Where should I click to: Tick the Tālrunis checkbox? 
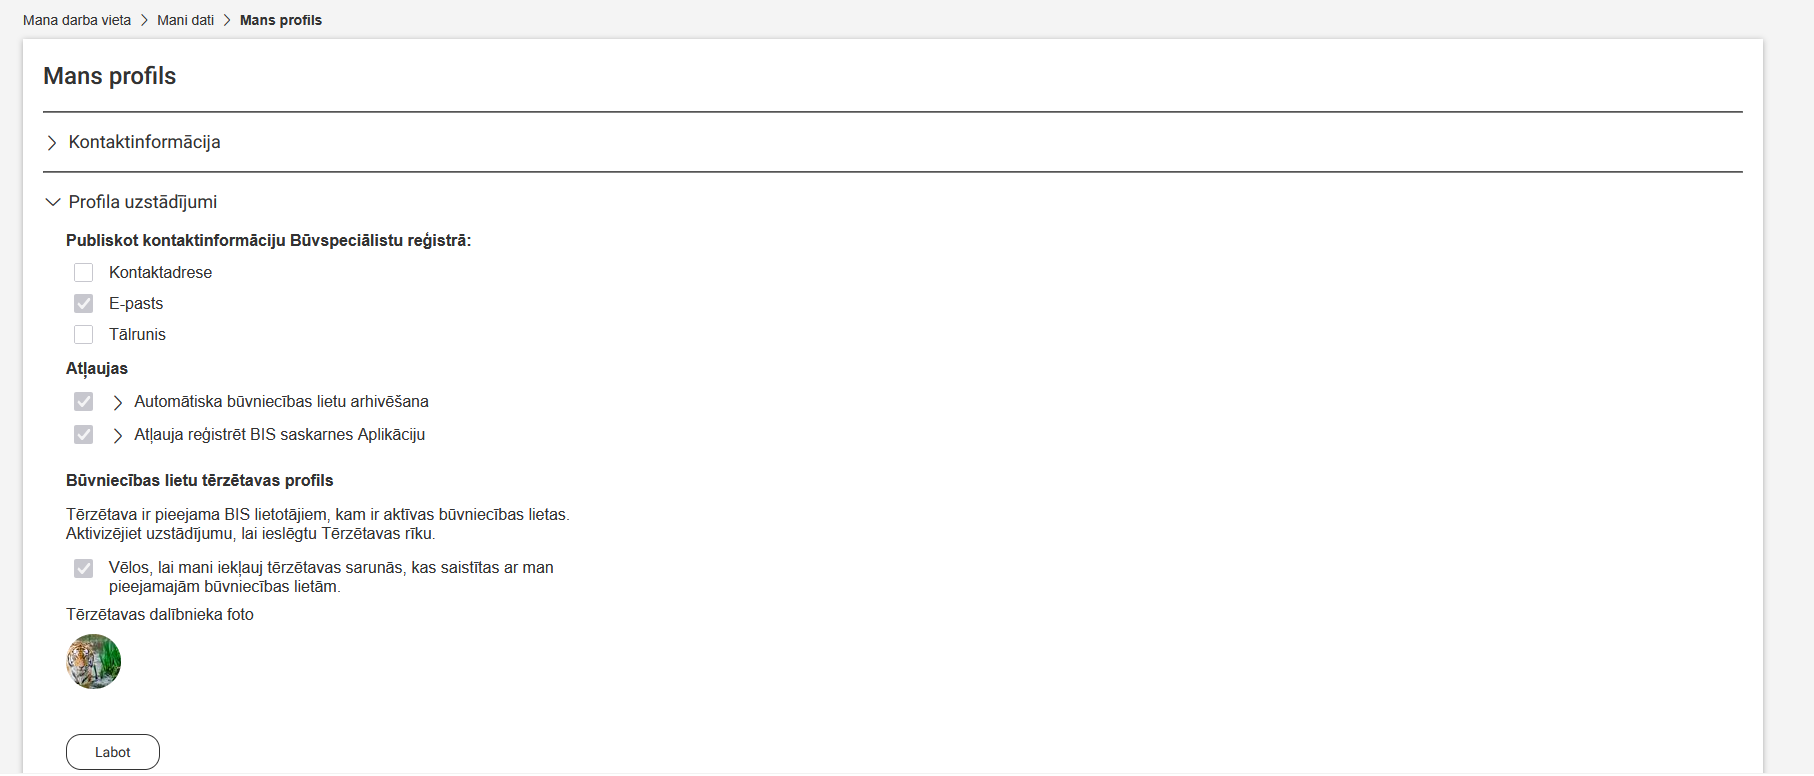coord(84,335)
